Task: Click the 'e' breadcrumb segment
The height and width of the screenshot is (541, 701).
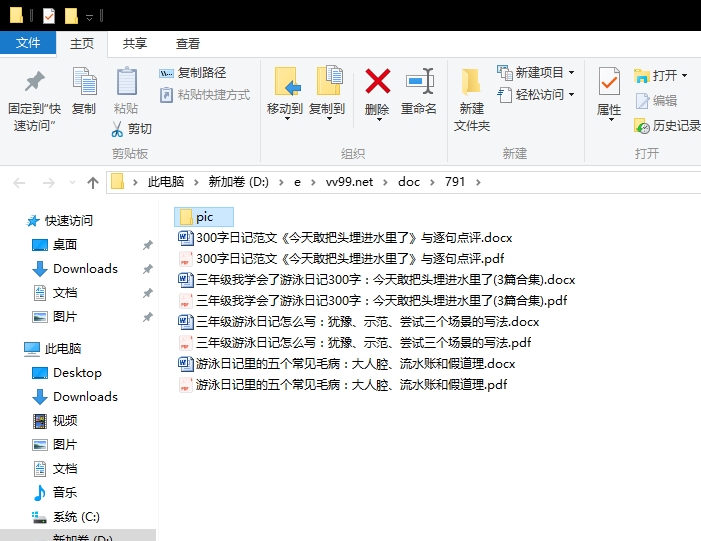Action: click(297, 182)
